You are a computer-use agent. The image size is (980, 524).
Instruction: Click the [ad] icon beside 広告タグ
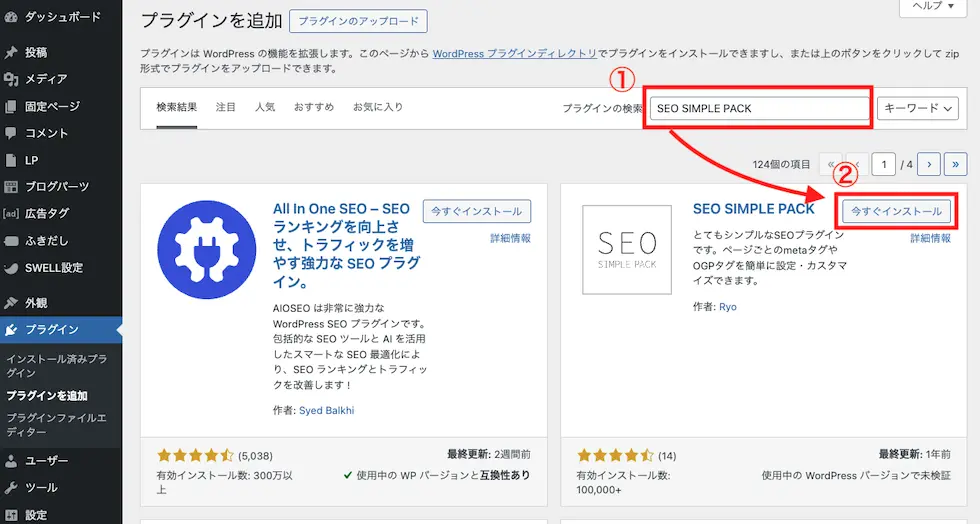10,213
